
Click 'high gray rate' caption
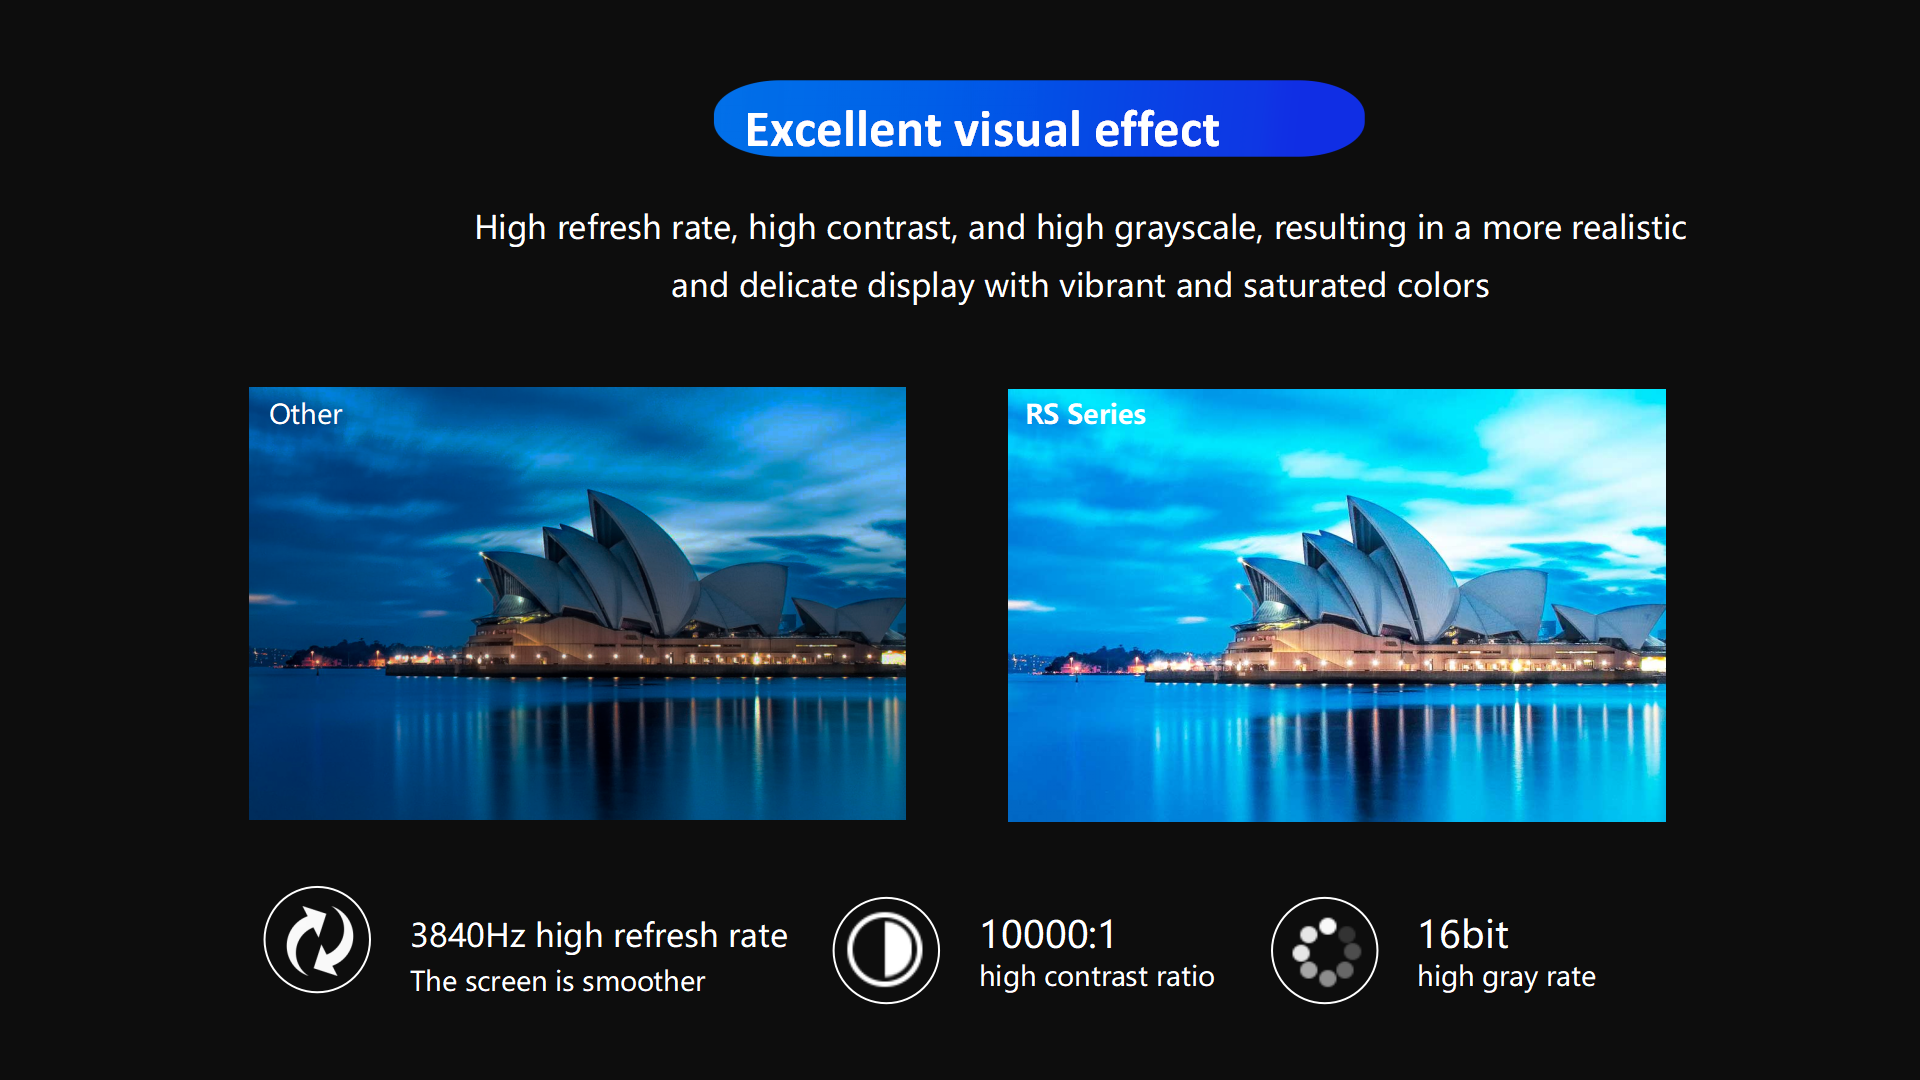1506,976
